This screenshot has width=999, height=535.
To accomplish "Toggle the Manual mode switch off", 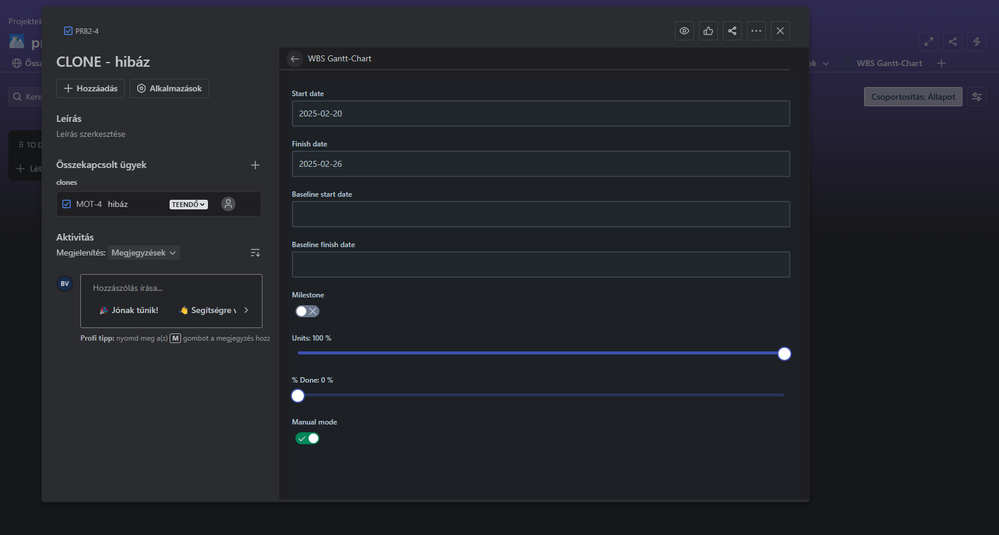I will click(307, 438).
